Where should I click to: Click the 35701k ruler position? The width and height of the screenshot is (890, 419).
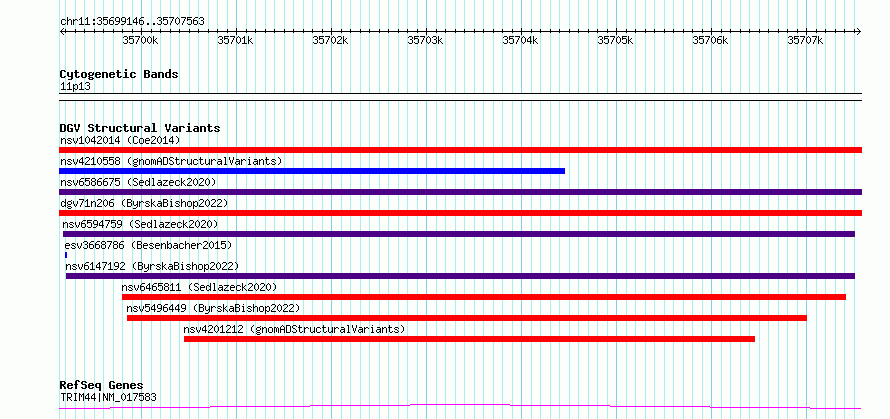235,40
